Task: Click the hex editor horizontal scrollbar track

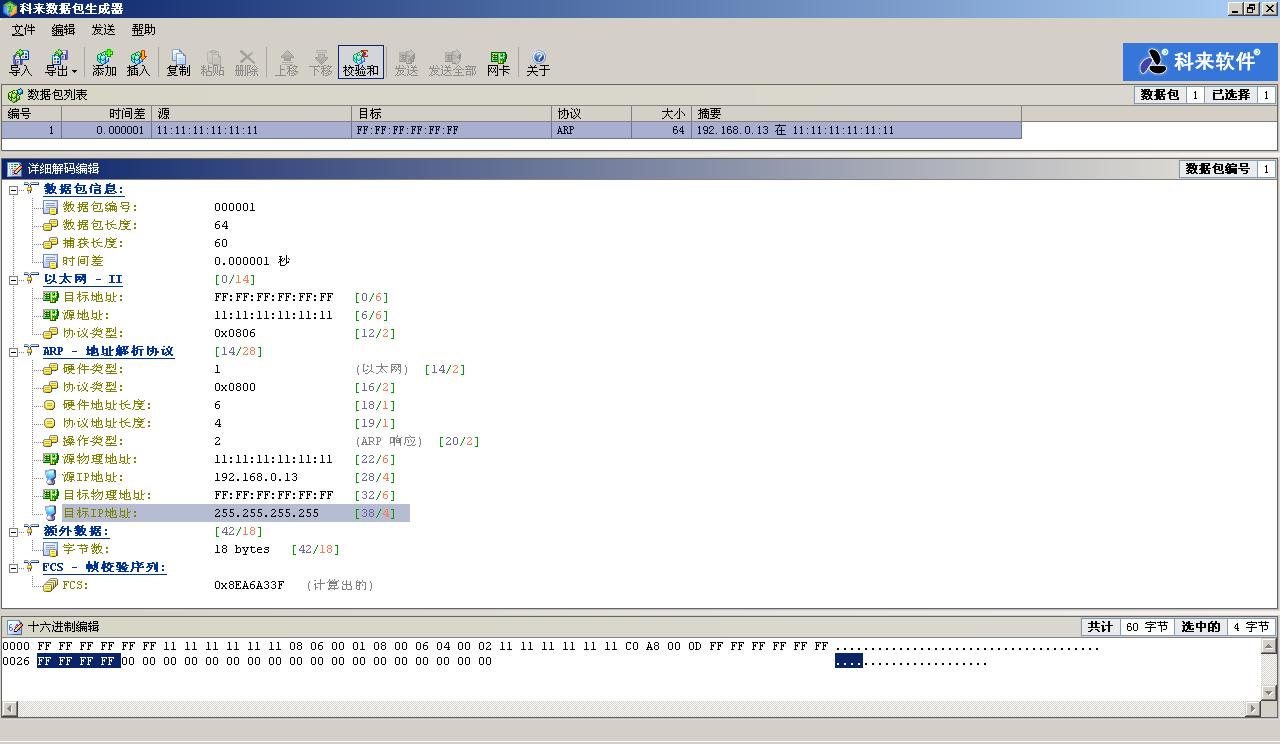Action: click(x=630, y=709)
